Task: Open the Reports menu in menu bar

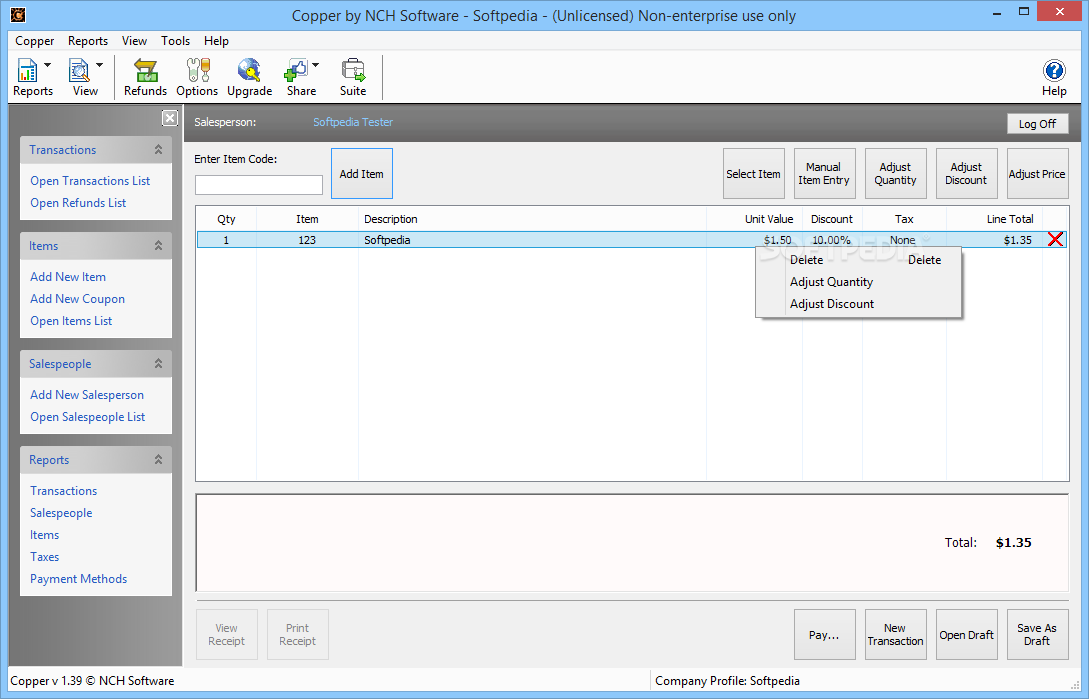Action: 88,41
